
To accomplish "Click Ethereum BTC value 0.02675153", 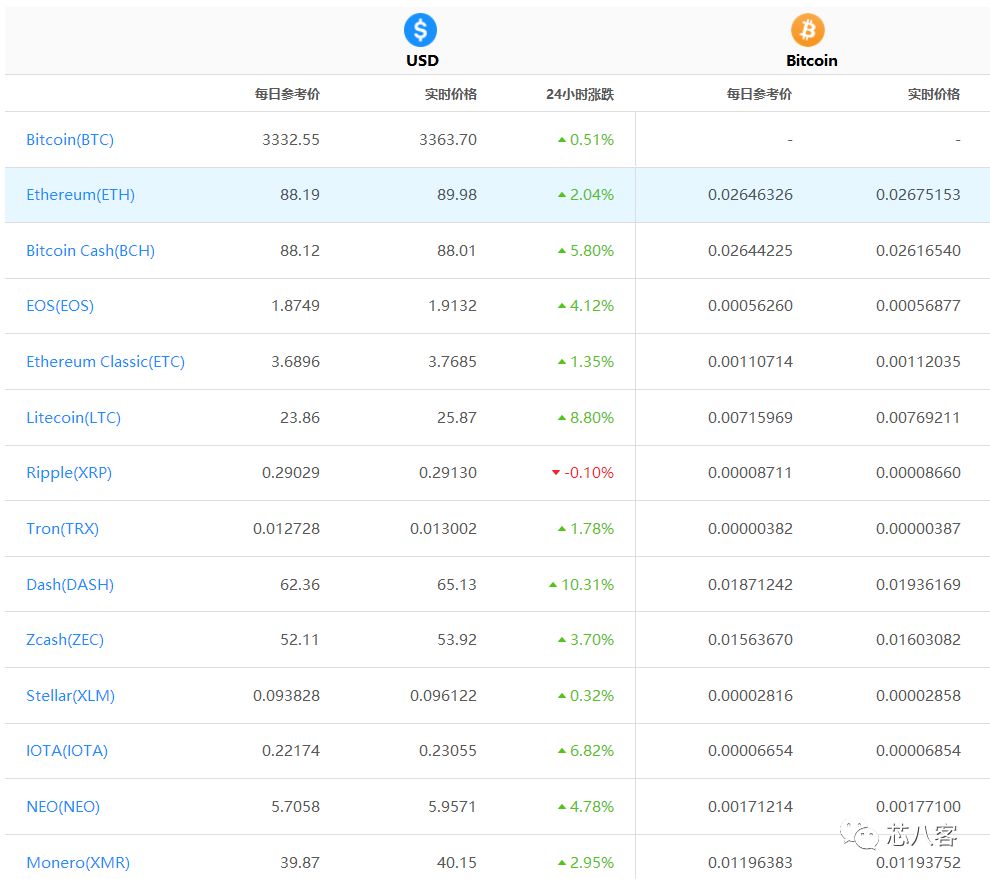I will [918, 194].
